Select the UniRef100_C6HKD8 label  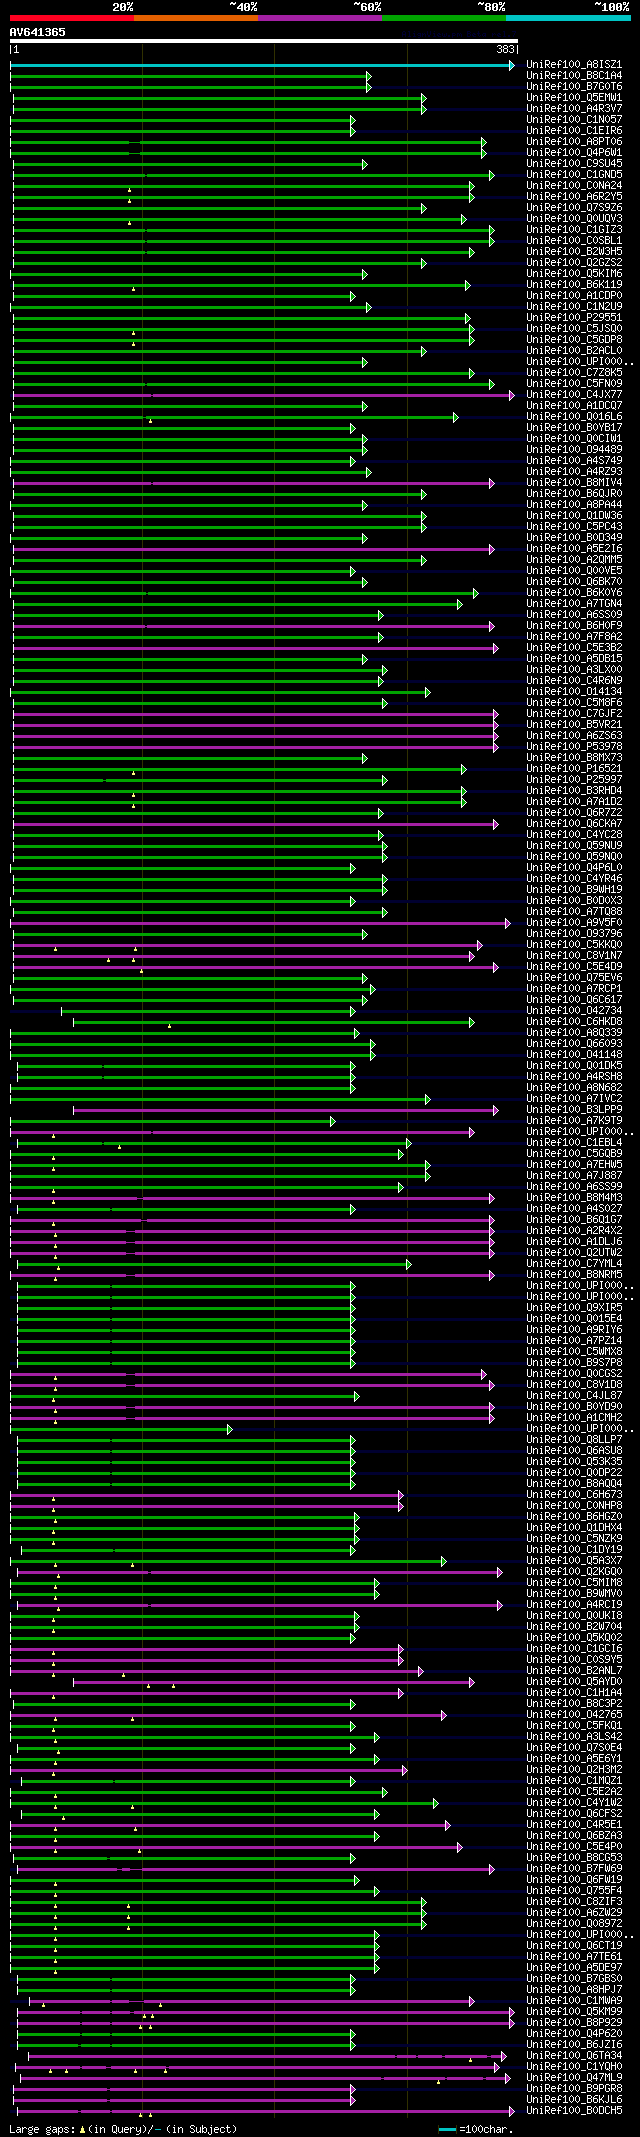coord(574,1022)
